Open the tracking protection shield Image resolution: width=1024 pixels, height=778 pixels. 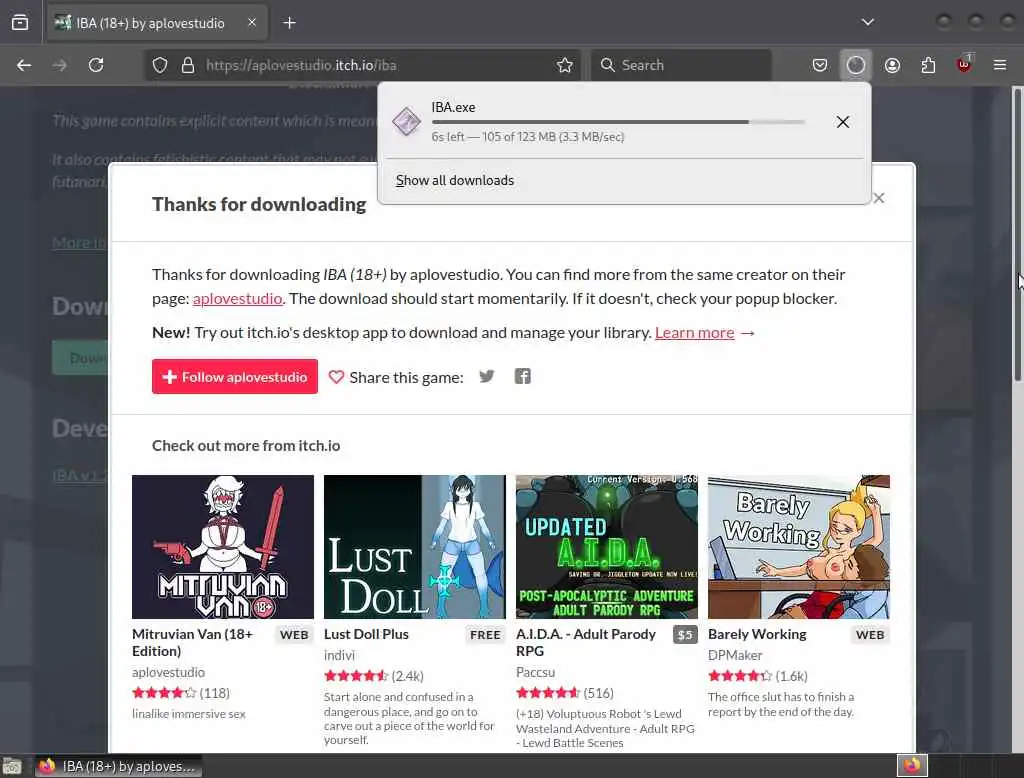point(160,65)
